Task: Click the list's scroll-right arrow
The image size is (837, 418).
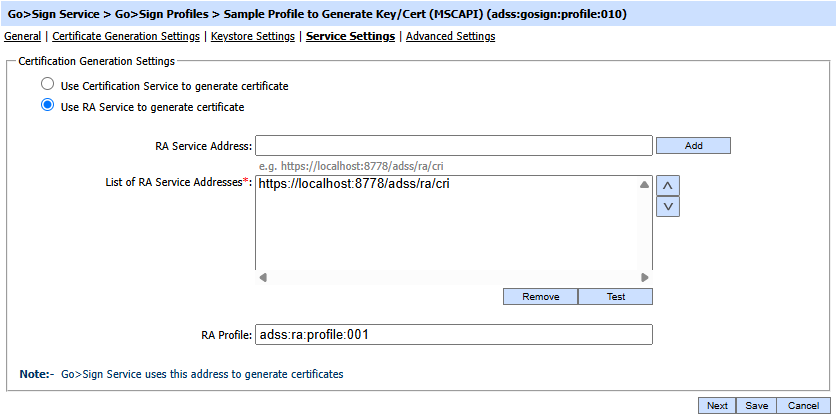Action: pos(645,277)
